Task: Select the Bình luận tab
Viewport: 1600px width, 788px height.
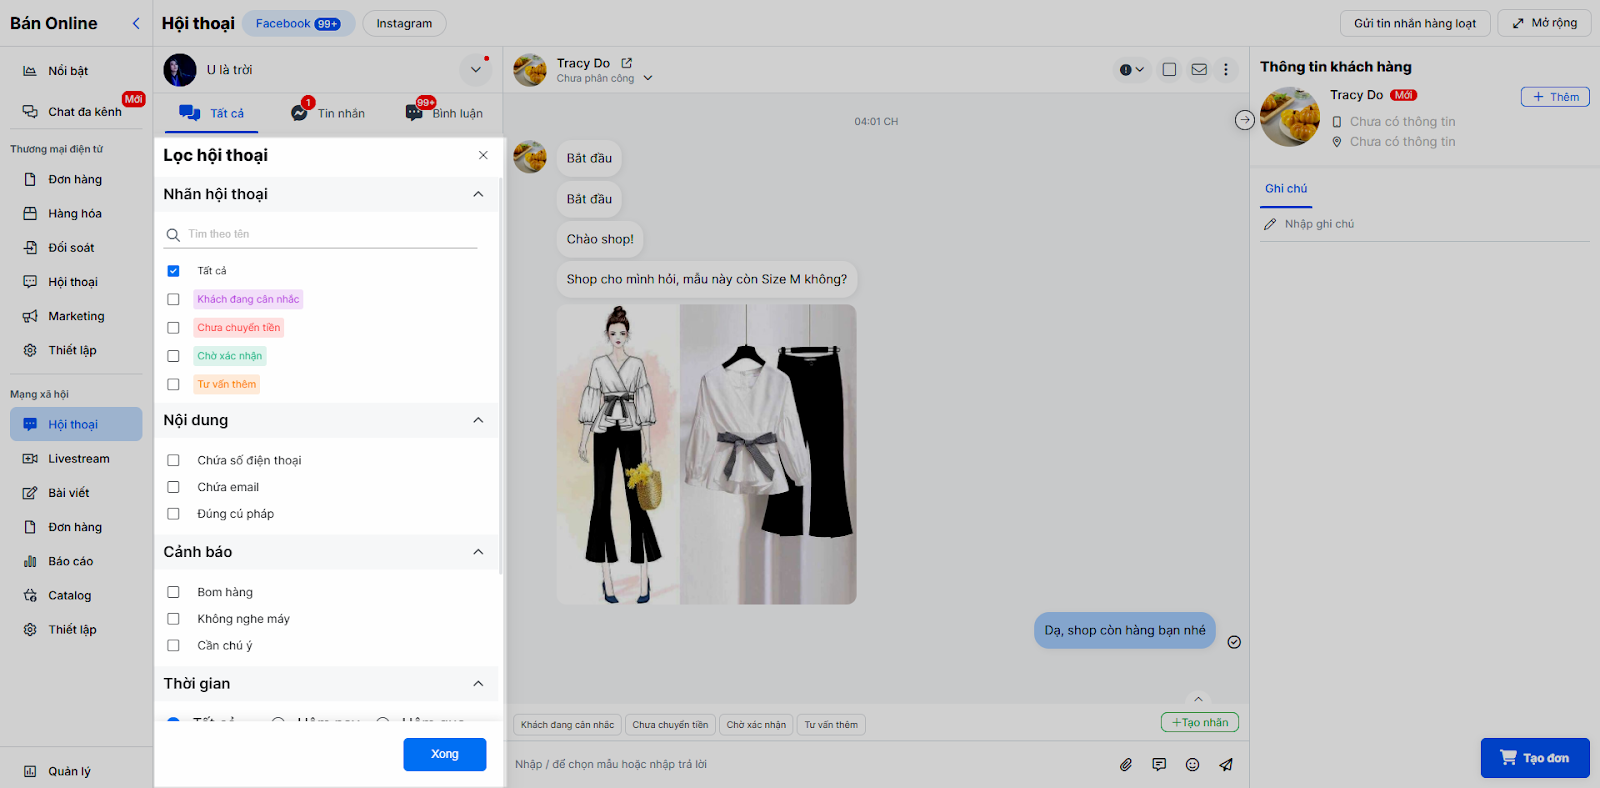Action: 444,113
